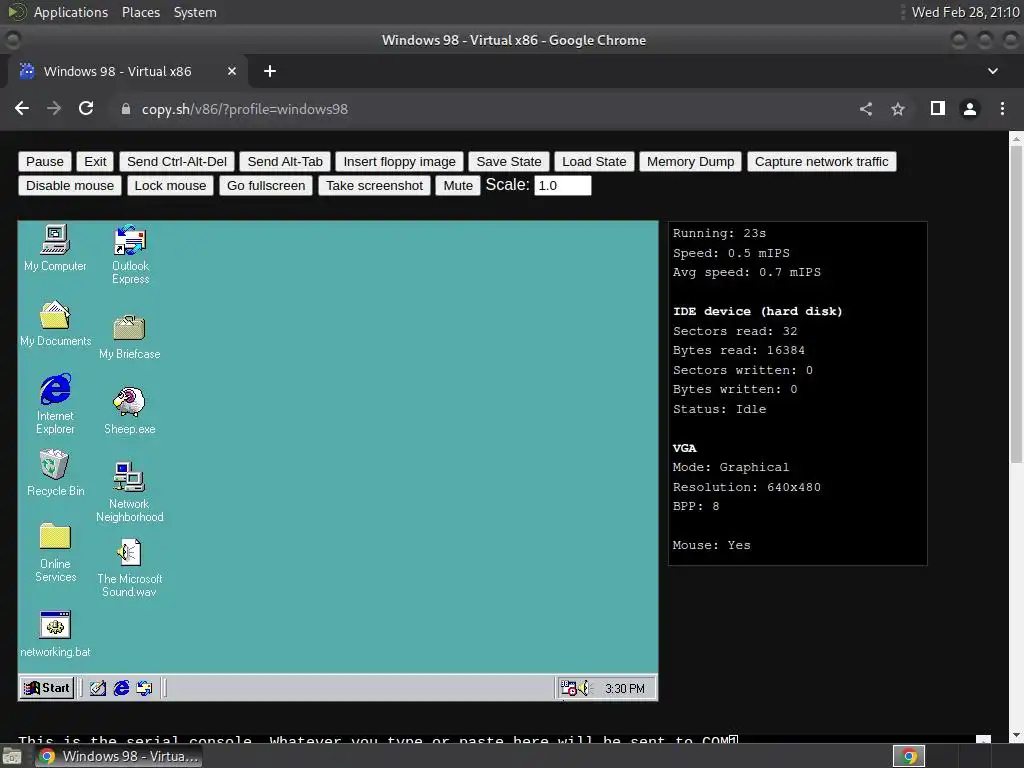The height and width of the screenshot is (768, 1024).
Task: Launch Outlook Express from quick launch bar
Action: tap(144, 688)
